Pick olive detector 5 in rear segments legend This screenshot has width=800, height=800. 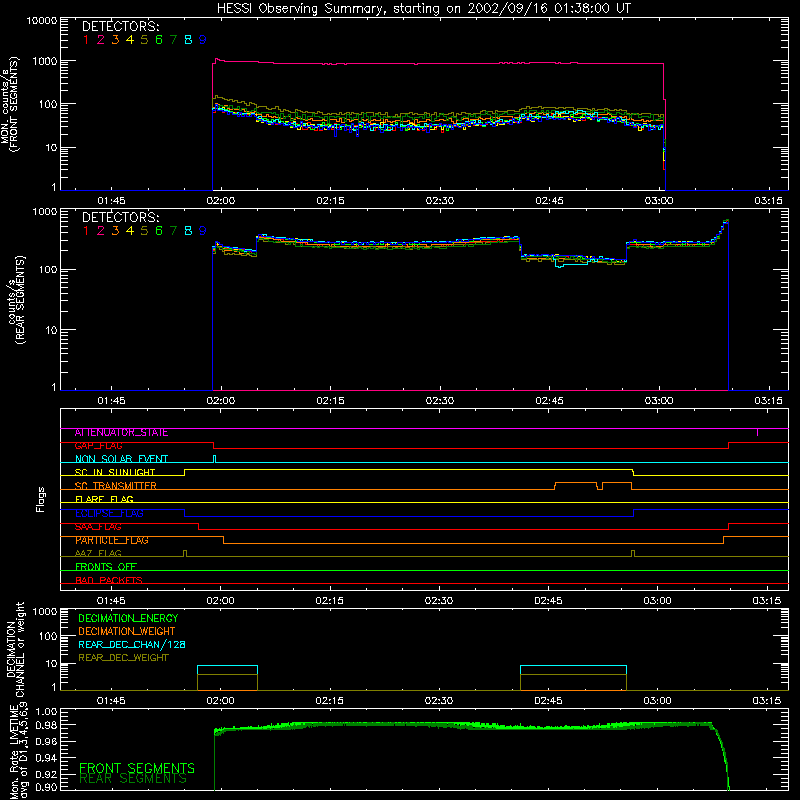tap(144, 231)
